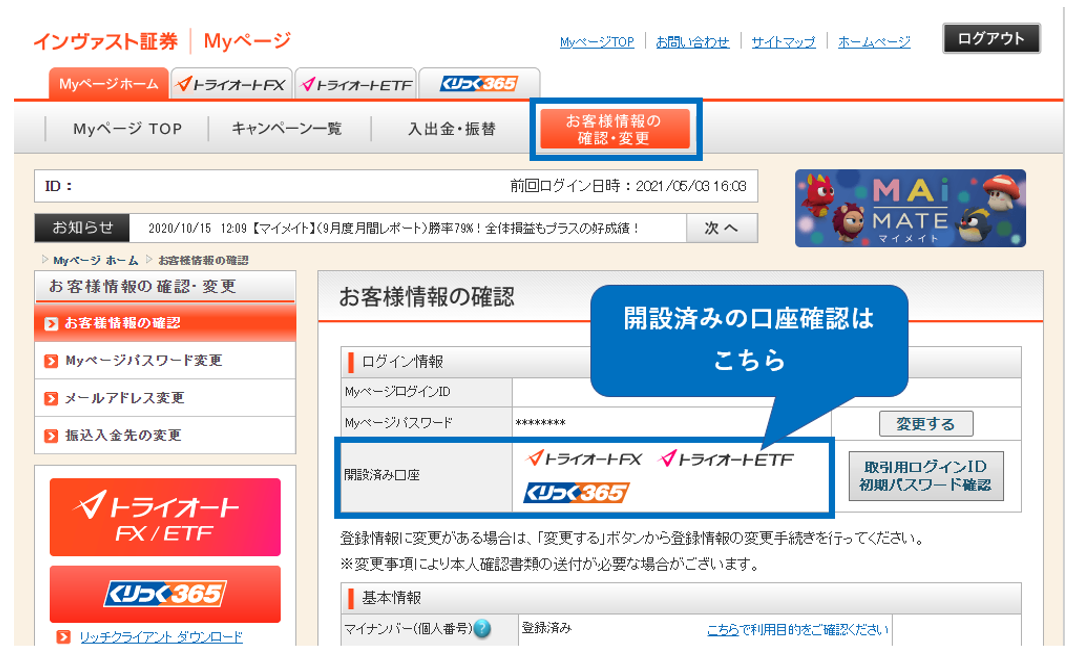
Task: Open the サイトマップ link
Action: [784, 42]
